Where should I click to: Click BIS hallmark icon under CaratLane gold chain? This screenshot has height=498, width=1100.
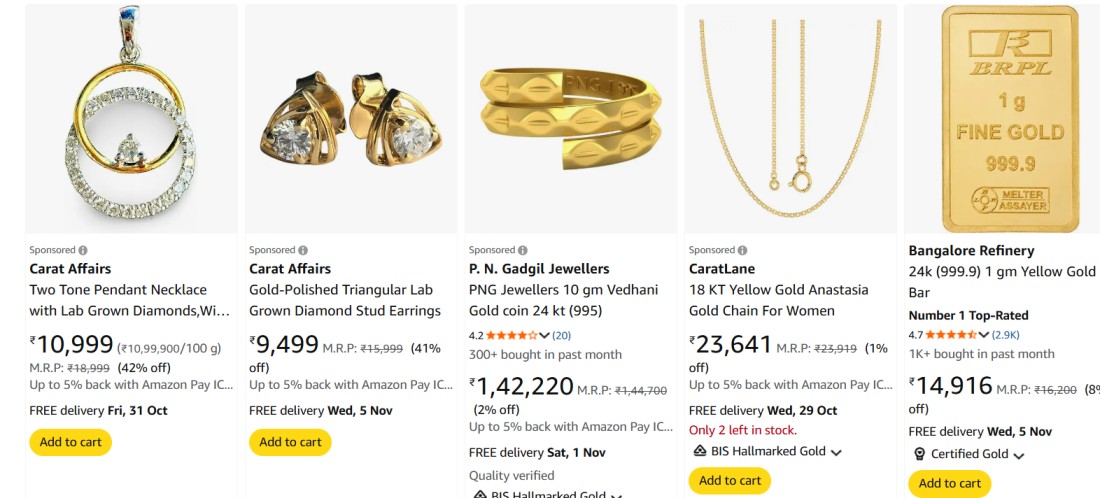pyautogui.click(x=700, y=452)
